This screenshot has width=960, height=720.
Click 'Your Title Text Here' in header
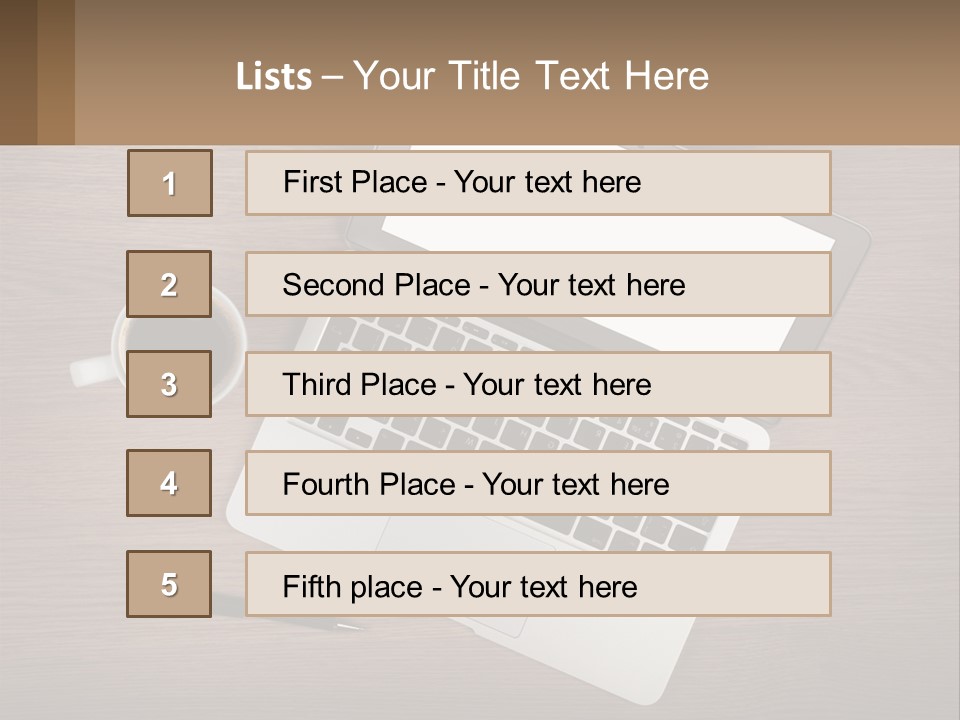pos(531,76)
